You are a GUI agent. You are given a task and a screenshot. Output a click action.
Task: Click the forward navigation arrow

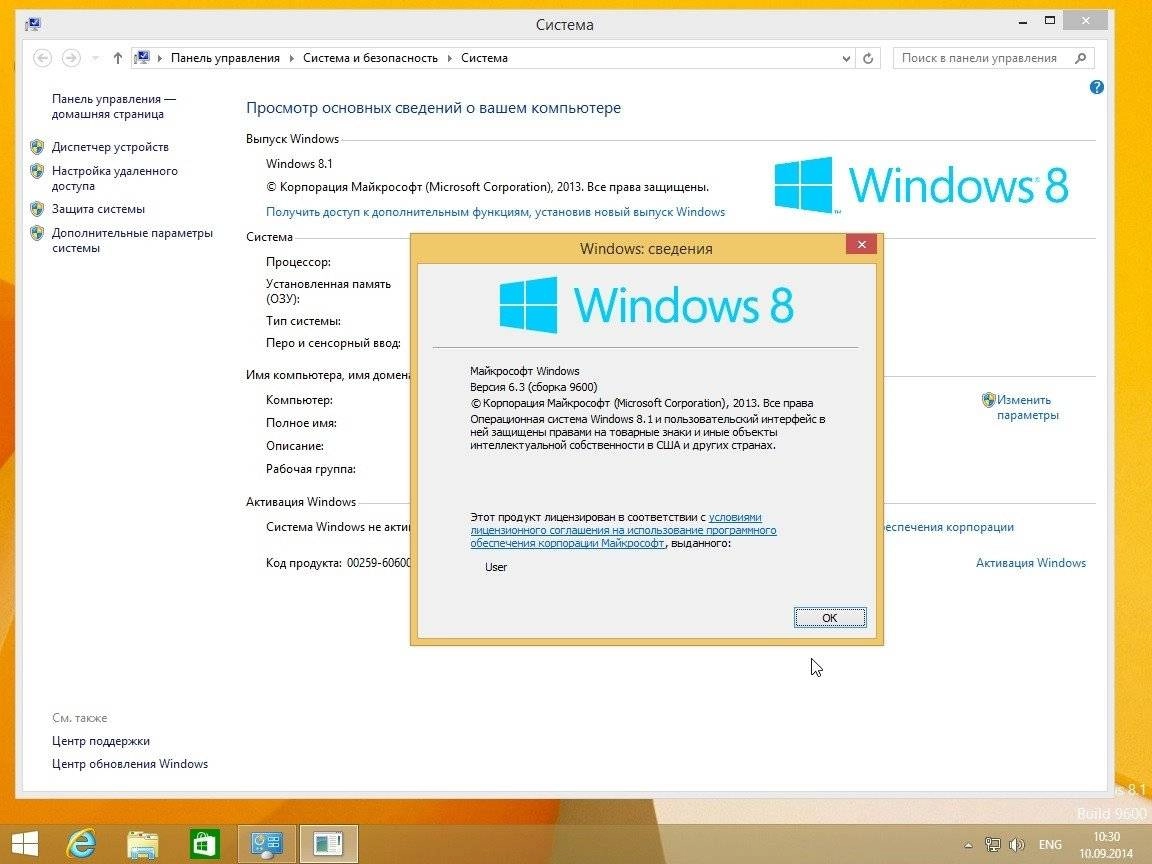click(71, 58)
